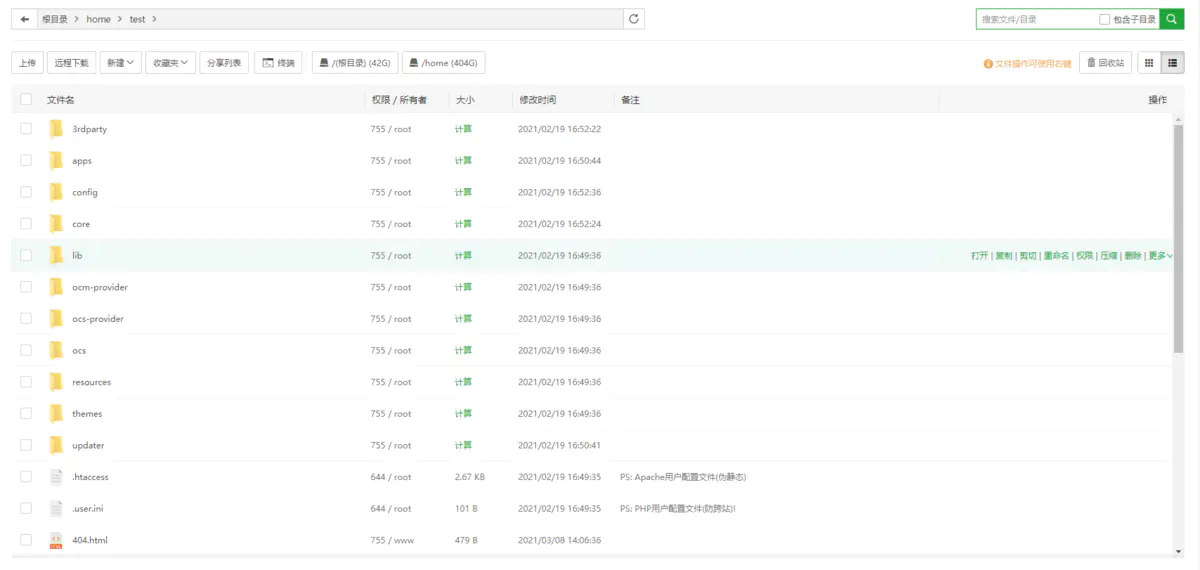Open the 终端 terminal
Screen dimensions: 1200x570
(278, 63)
